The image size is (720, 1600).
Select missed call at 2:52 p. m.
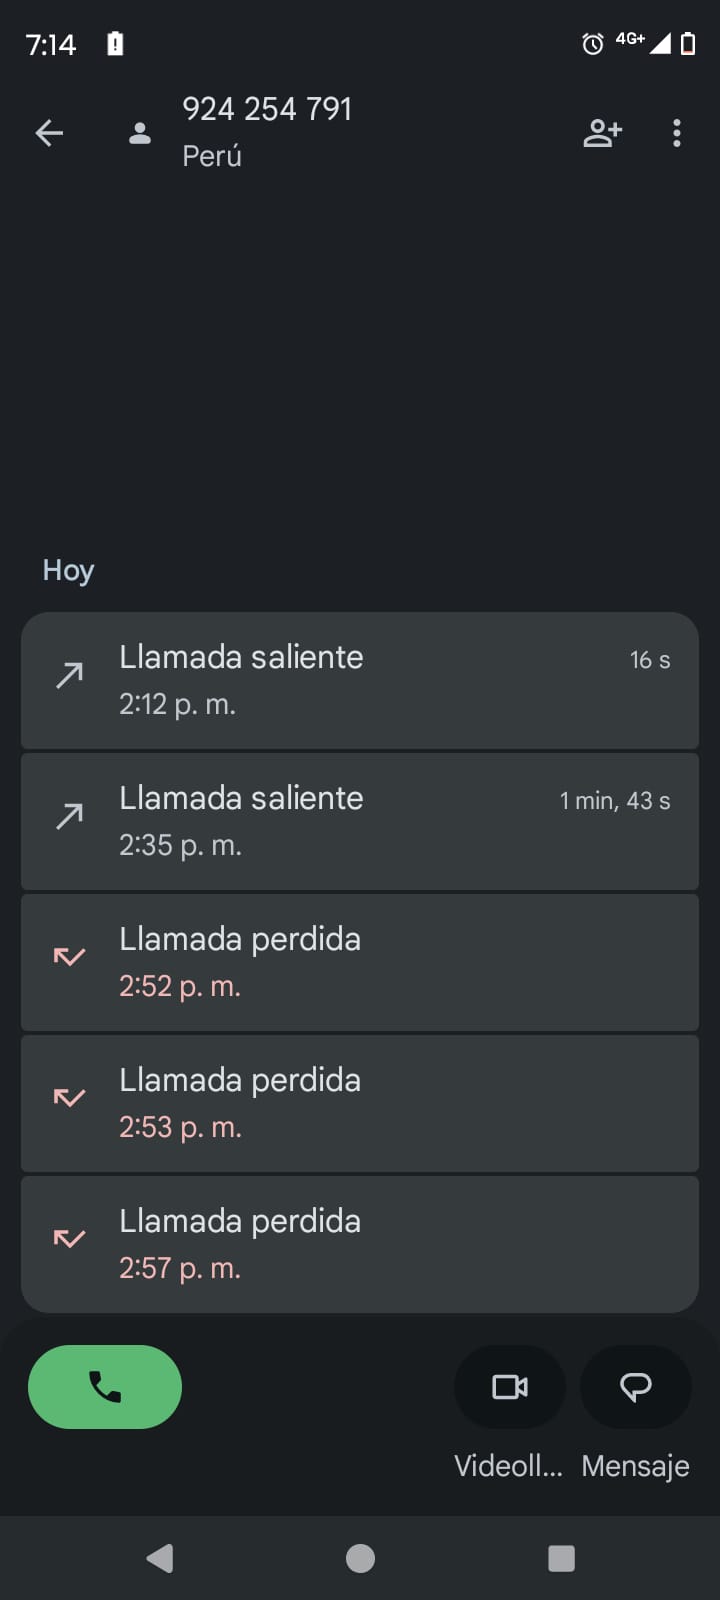(x=360, y=962)
